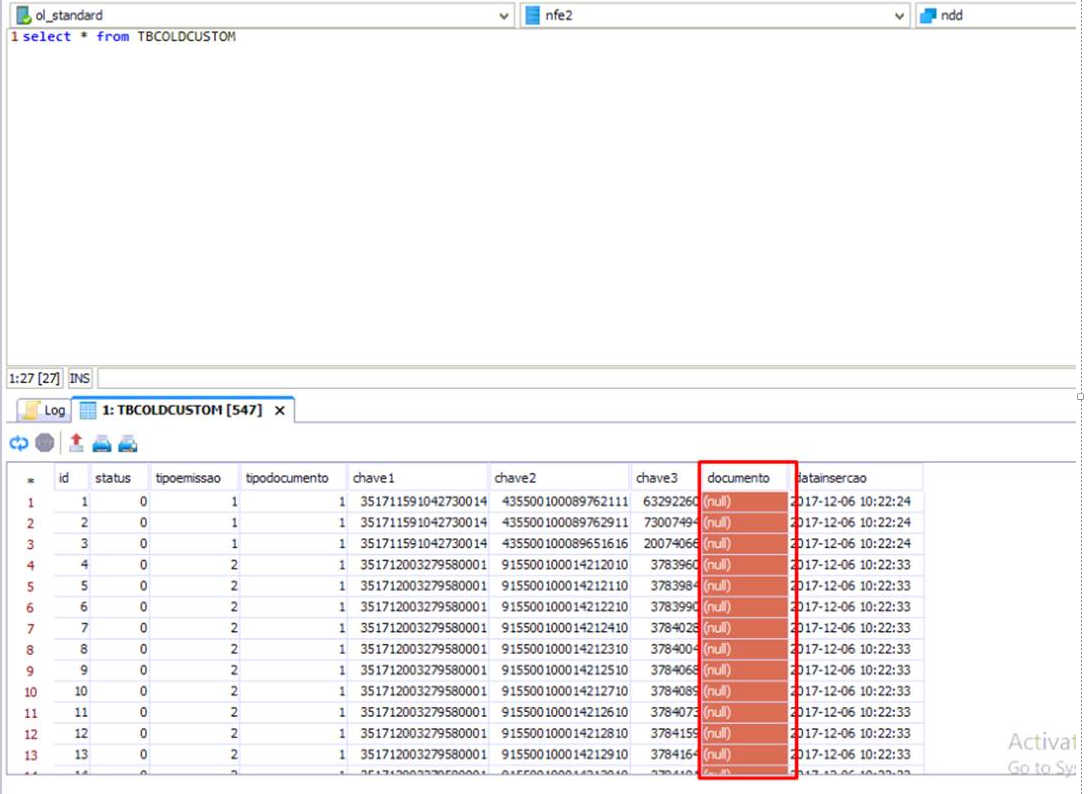Toggle the INS insert mode indicator
This screenshot has height=794, width=1089.
coord(79,379)
